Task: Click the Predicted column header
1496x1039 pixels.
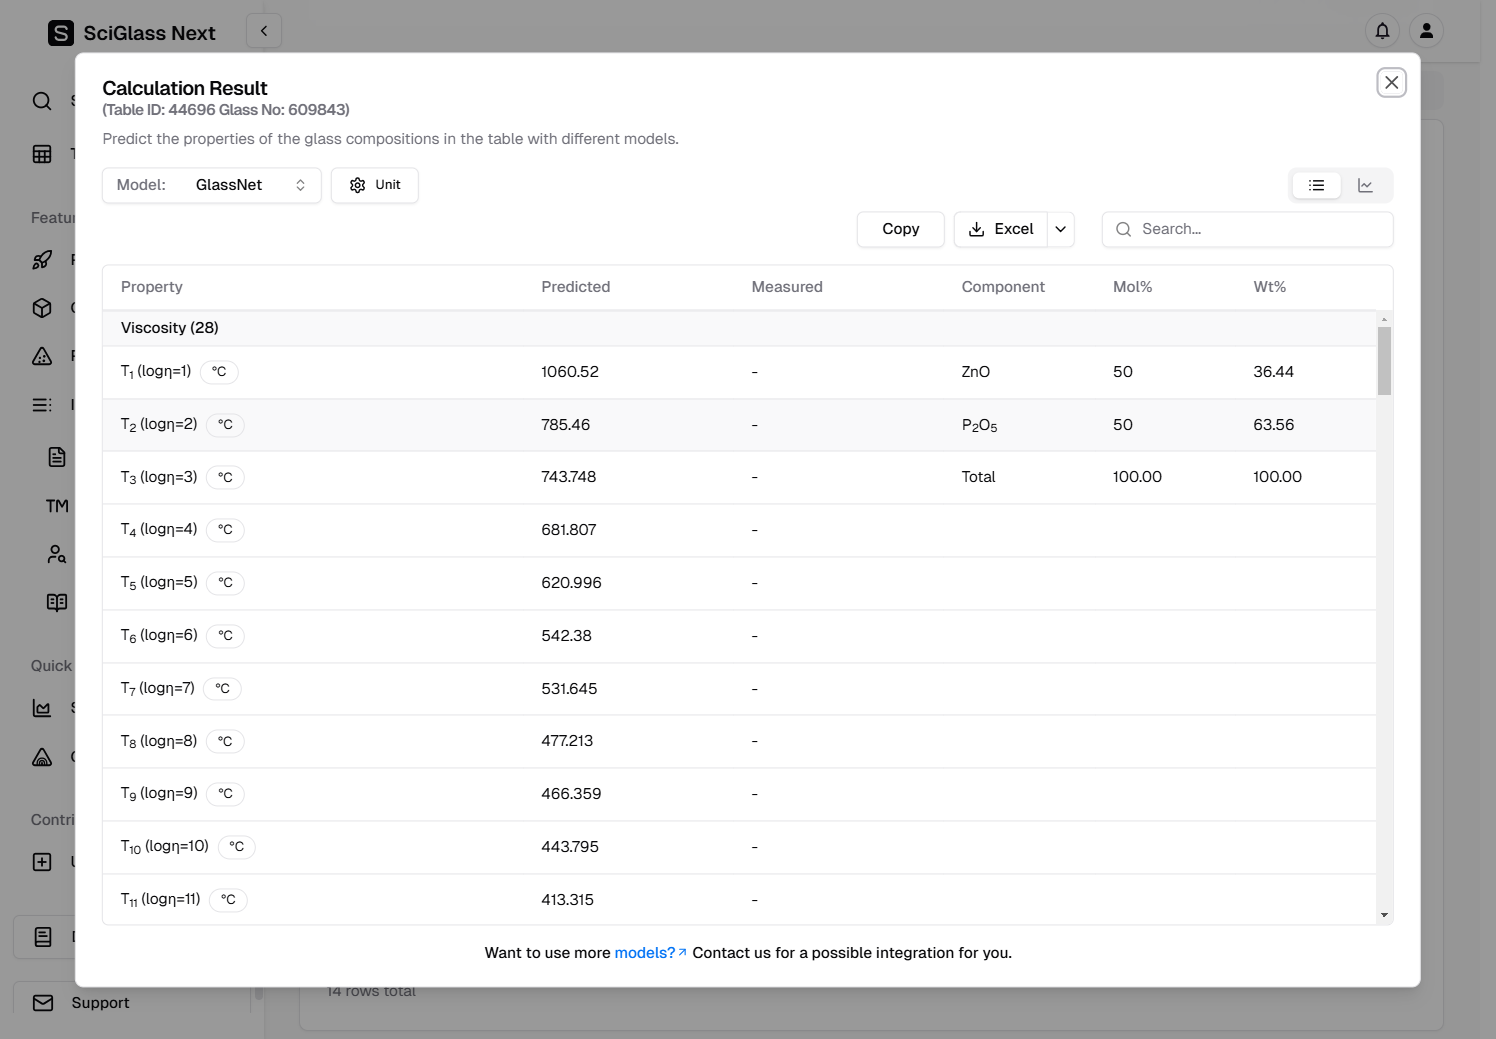Action: (x=575, y=287)
